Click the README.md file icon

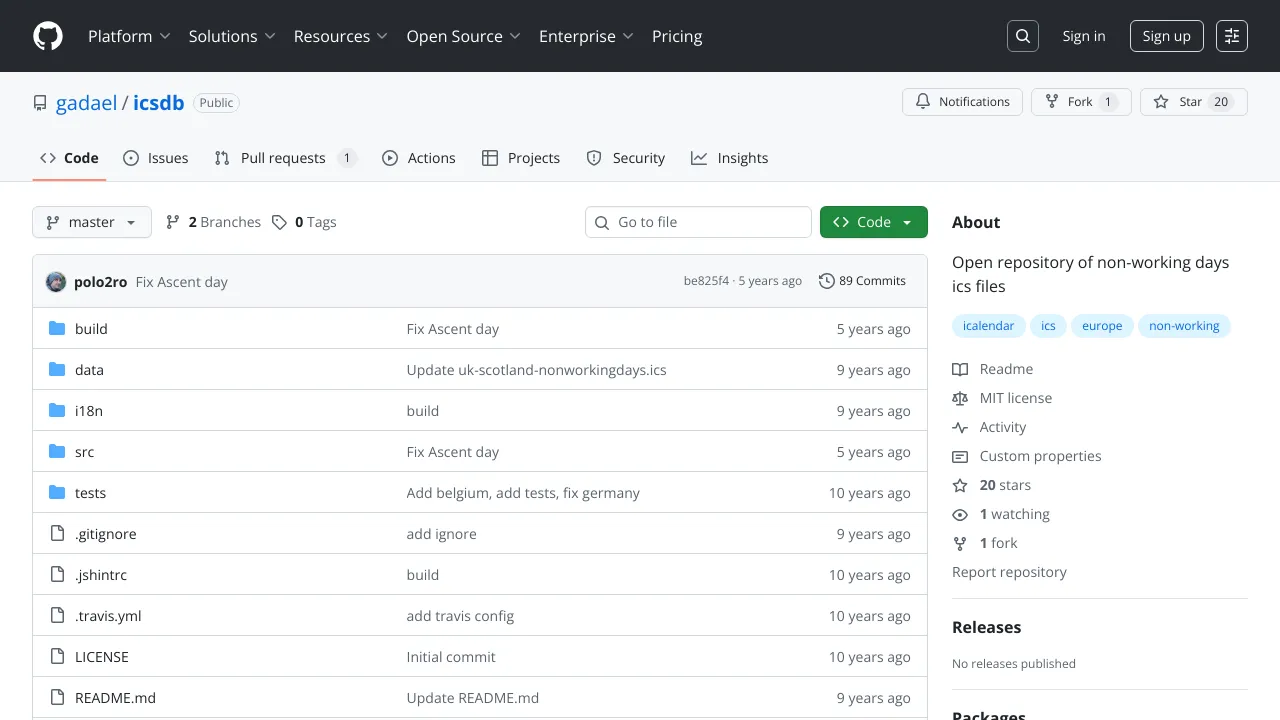tap(57, 697)
